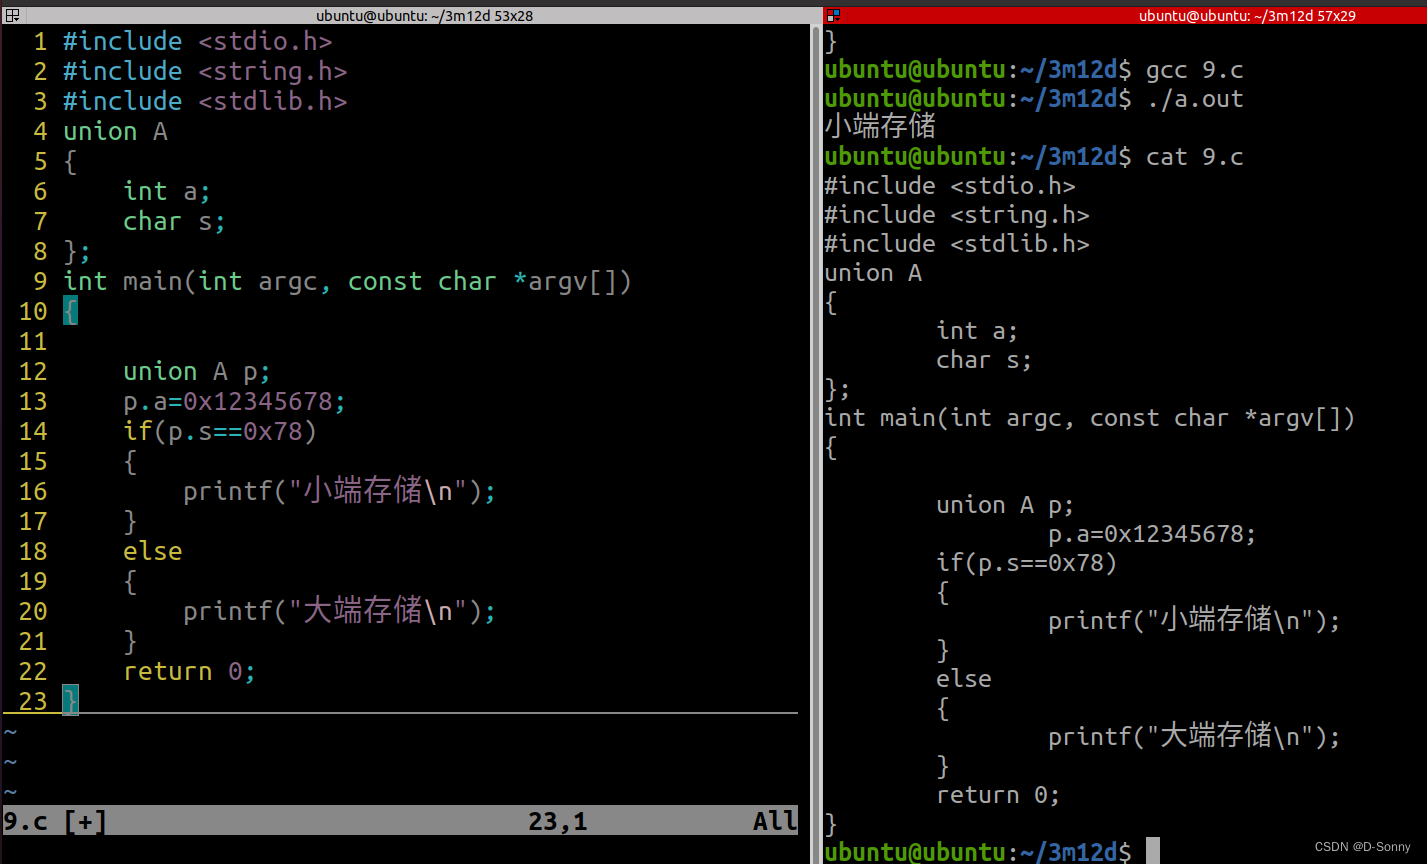Viewport: 1427px width, 864px height.
Task: Click the './a.out' command in right terminal
Action: coord(1195,99)
